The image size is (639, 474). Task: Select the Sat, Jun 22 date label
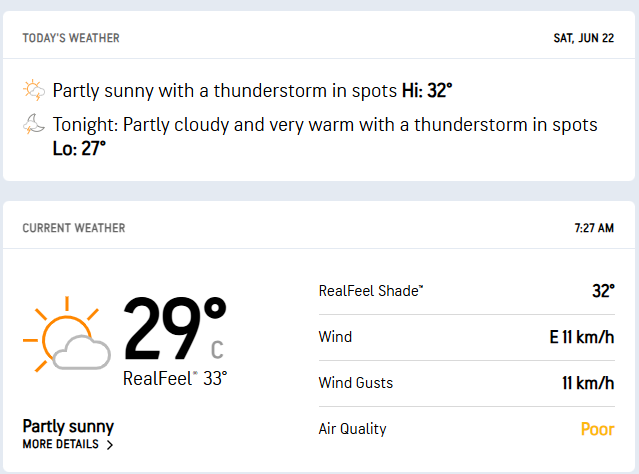pyautogui.click(x=583, y=38)
